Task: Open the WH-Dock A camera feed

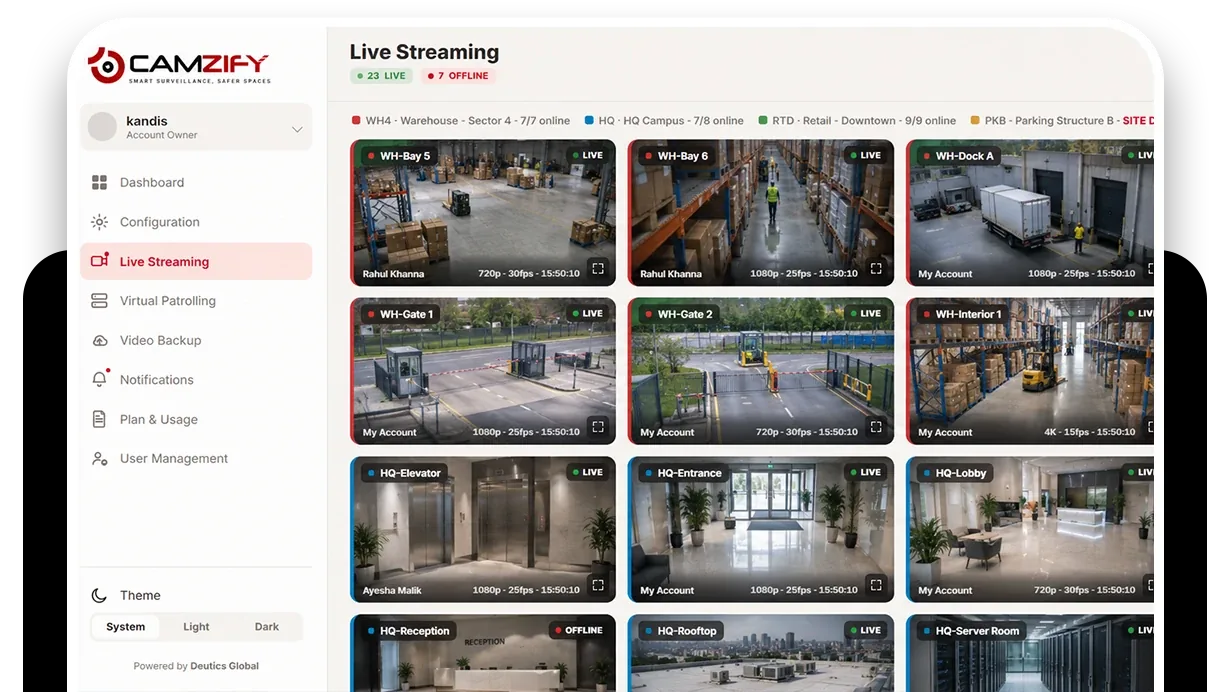Action: [x=1030, y=213]
